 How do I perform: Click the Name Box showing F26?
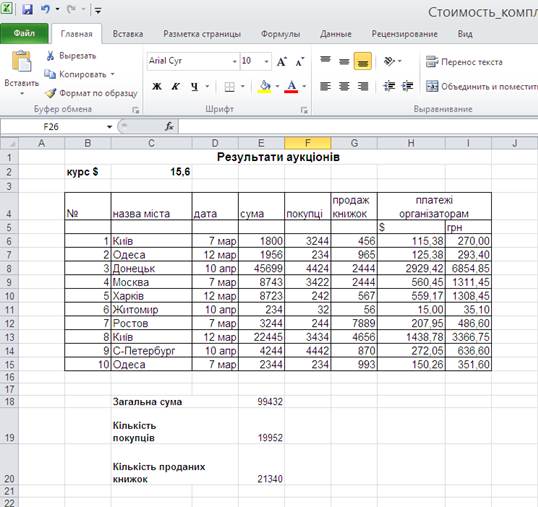pos(51,127)
